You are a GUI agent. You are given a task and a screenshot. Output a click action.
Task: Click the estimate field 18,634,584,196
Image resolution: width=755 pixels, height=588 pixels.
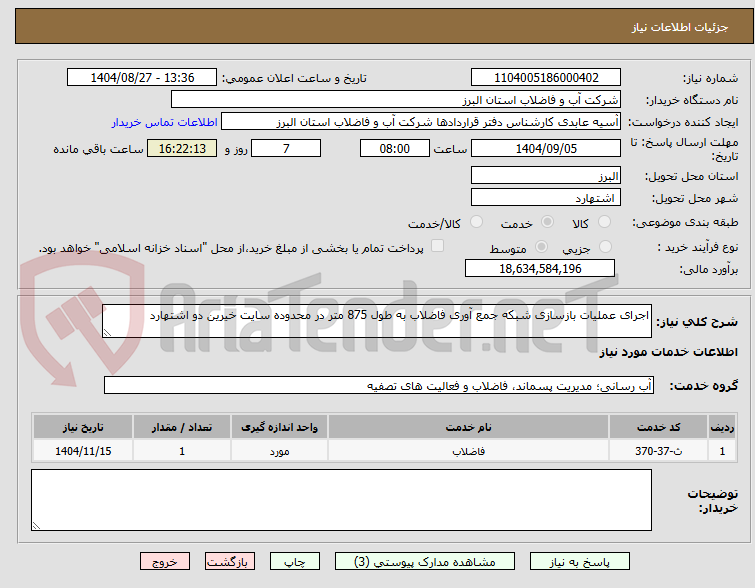[540, 268]
